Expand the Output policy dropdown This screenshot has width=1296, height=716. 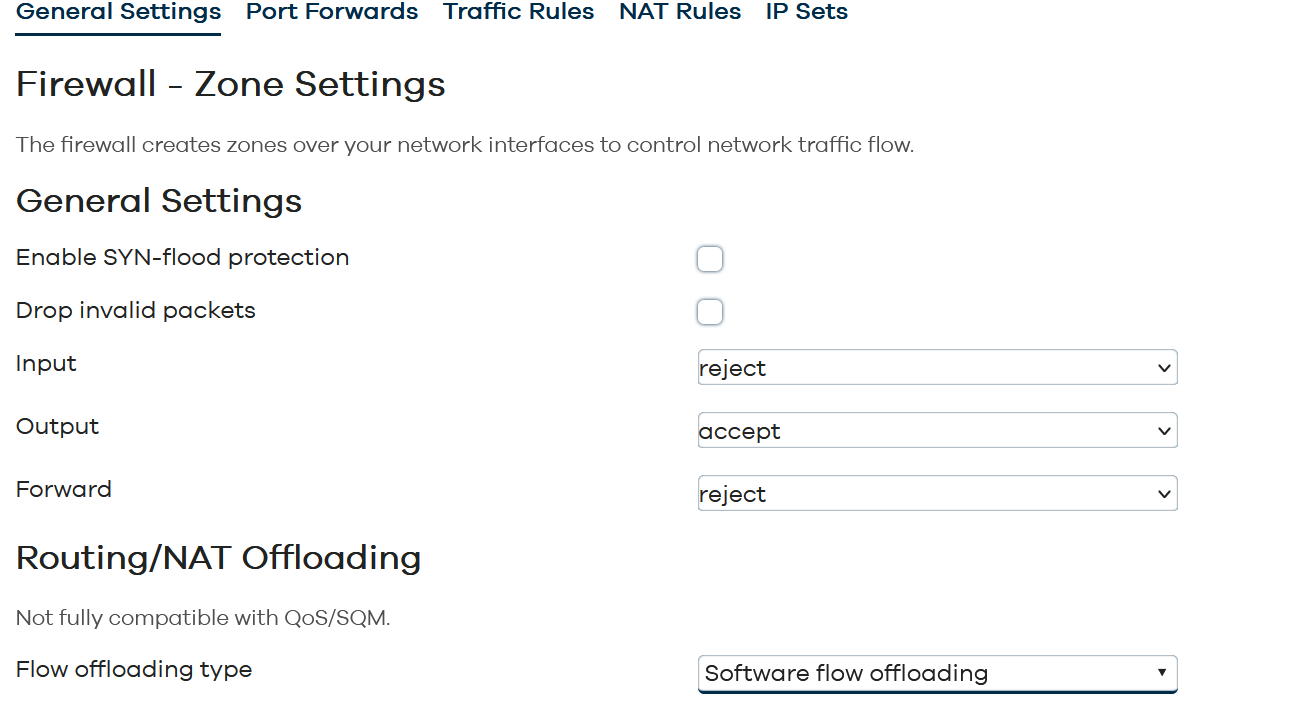pyautogui.click(x=937, y=431)
